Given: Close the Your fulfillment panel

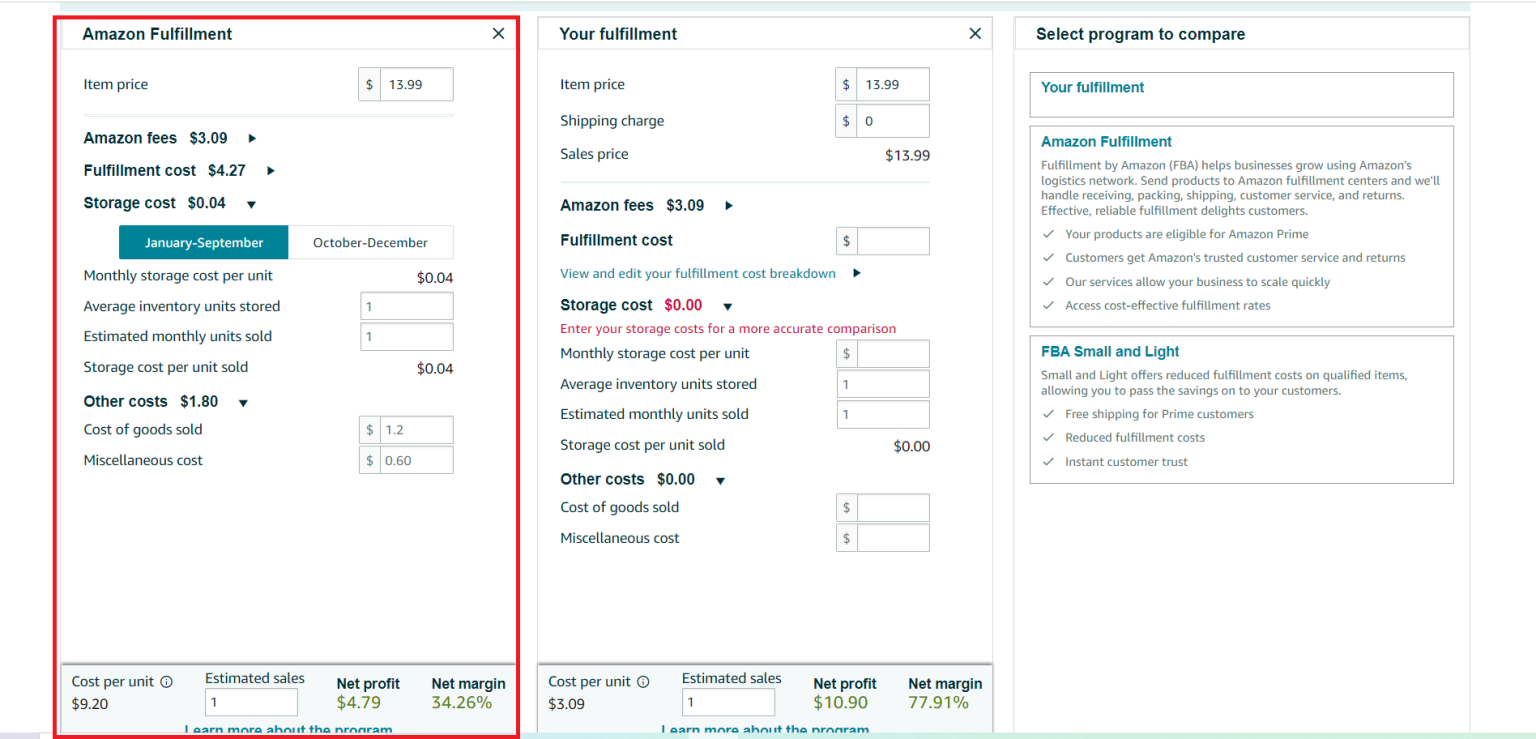Looking at the screenshot, I should [975, 33].
